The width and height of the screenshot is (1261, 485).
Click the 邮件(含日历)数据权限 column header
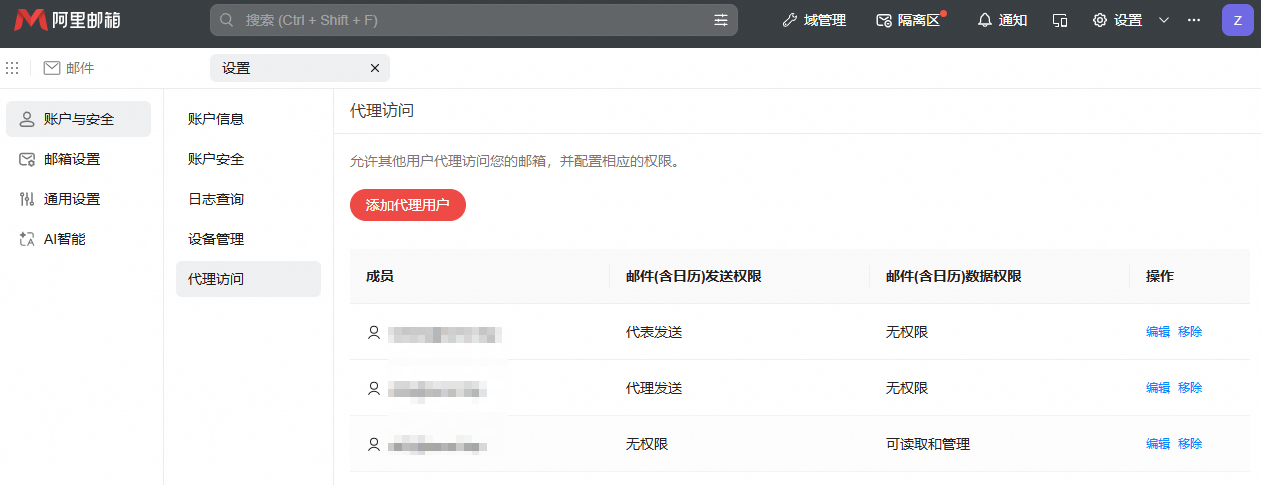(954, 276)
